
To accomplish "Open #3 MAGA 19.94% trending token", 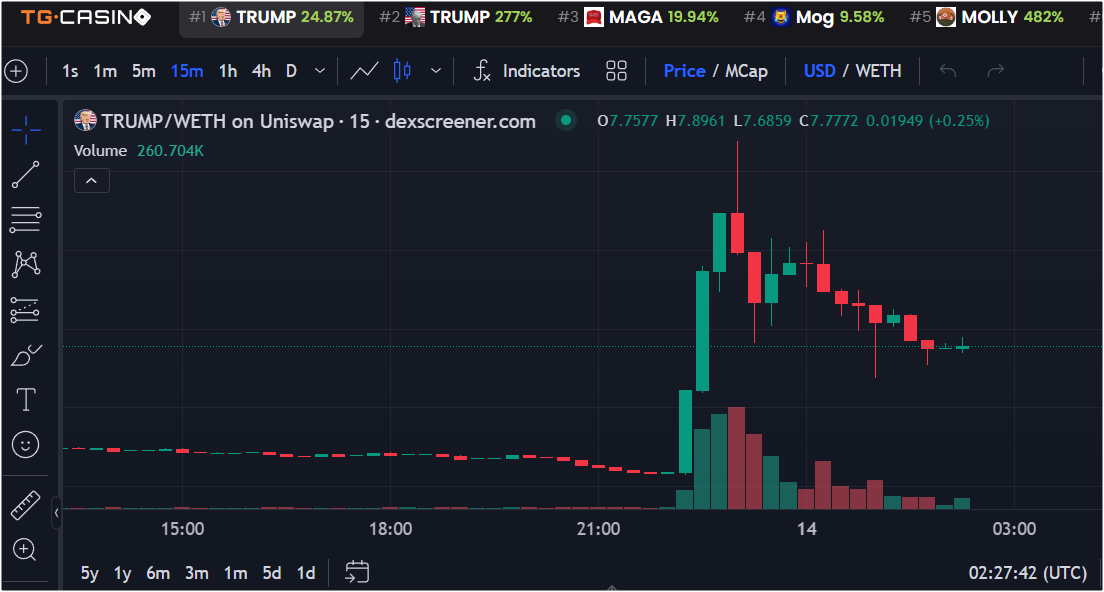I will coord(638,18).
